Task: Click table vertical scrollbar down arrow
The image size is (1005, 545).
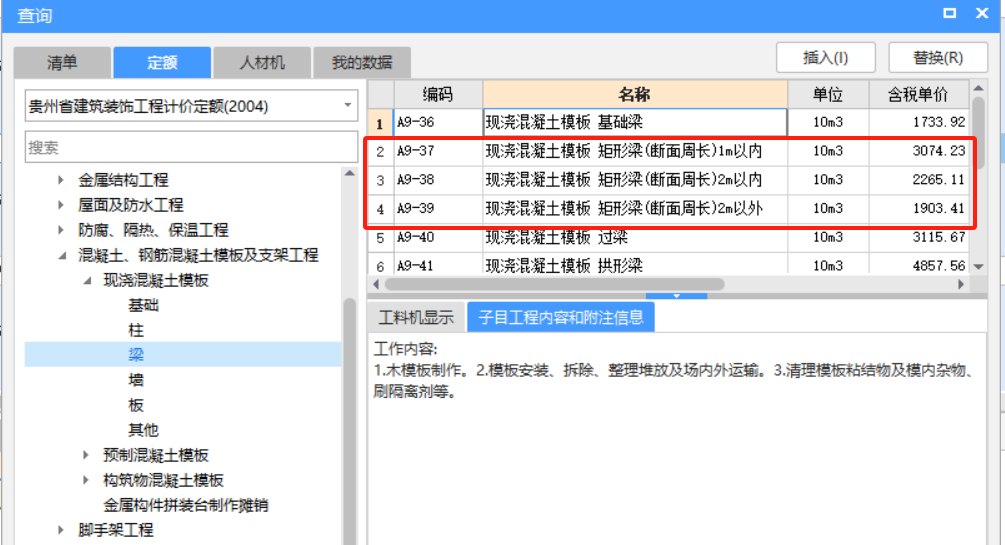Action: click(x=978, y=266)
